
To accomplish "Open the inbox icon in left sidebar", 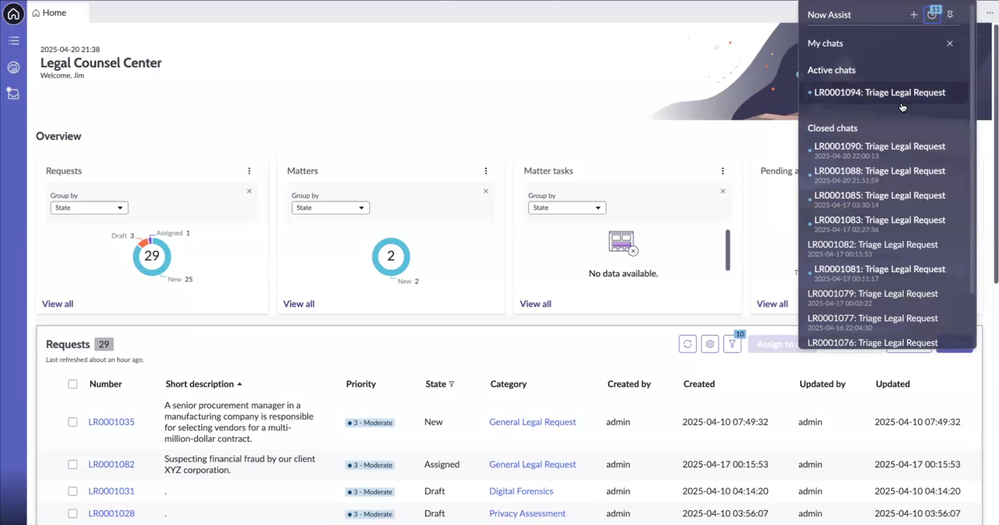I will [13, 94].
